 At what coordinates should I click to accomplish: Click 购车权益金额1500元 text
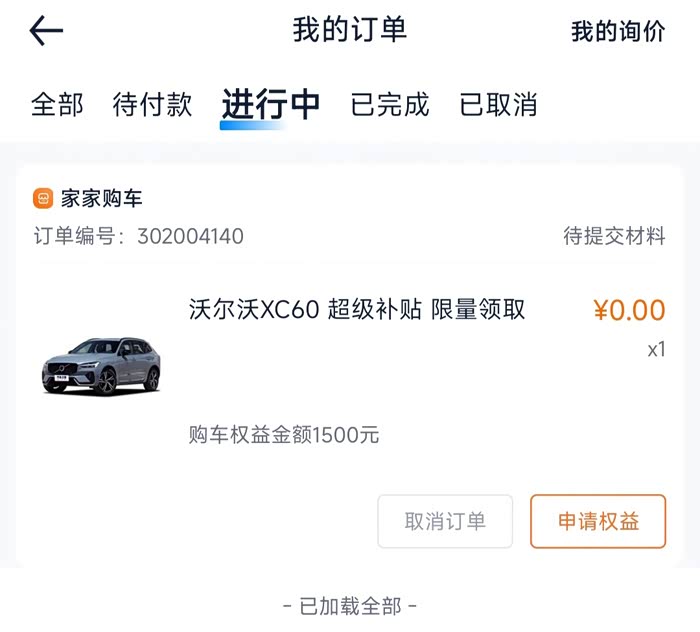tap(284, 435)
